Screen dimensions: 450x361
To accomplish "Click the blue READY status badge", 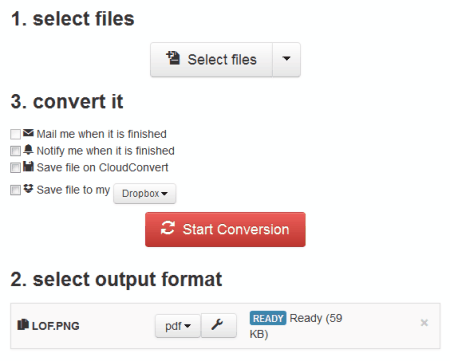I will point(268,318).
